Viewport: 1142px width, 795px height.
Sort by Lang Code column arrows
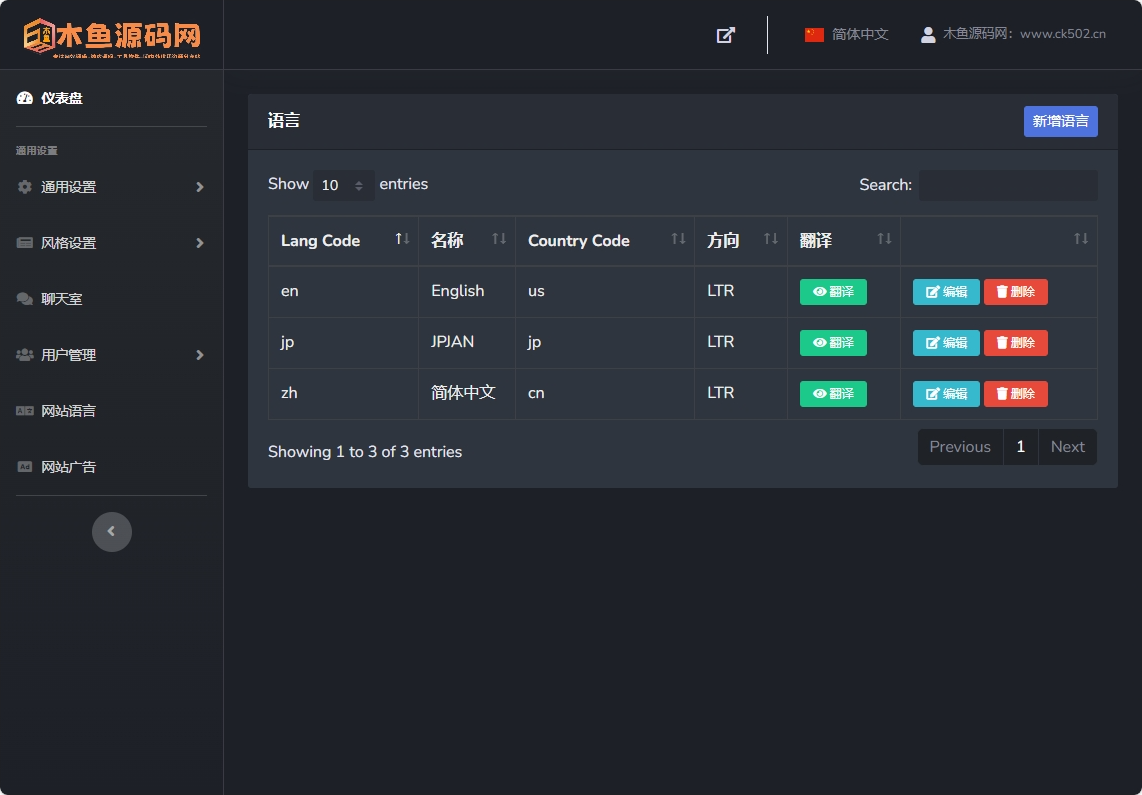(x=402, y=239)
